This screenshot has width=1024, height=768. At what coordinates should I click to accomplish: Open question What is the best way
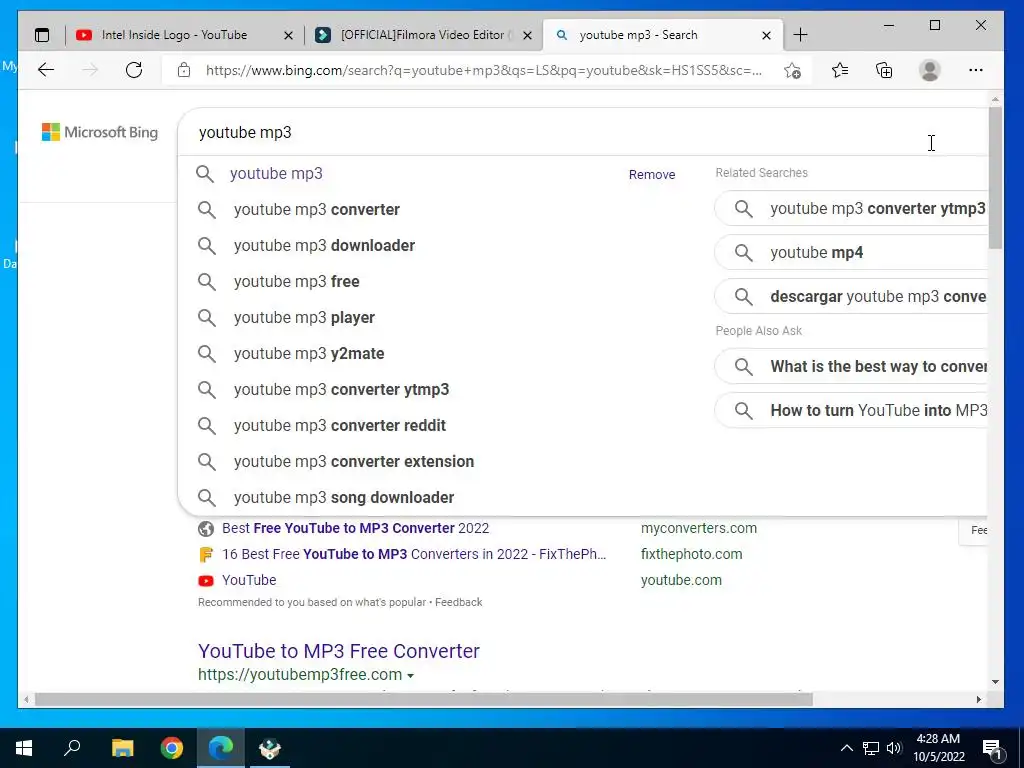(852, 366)
